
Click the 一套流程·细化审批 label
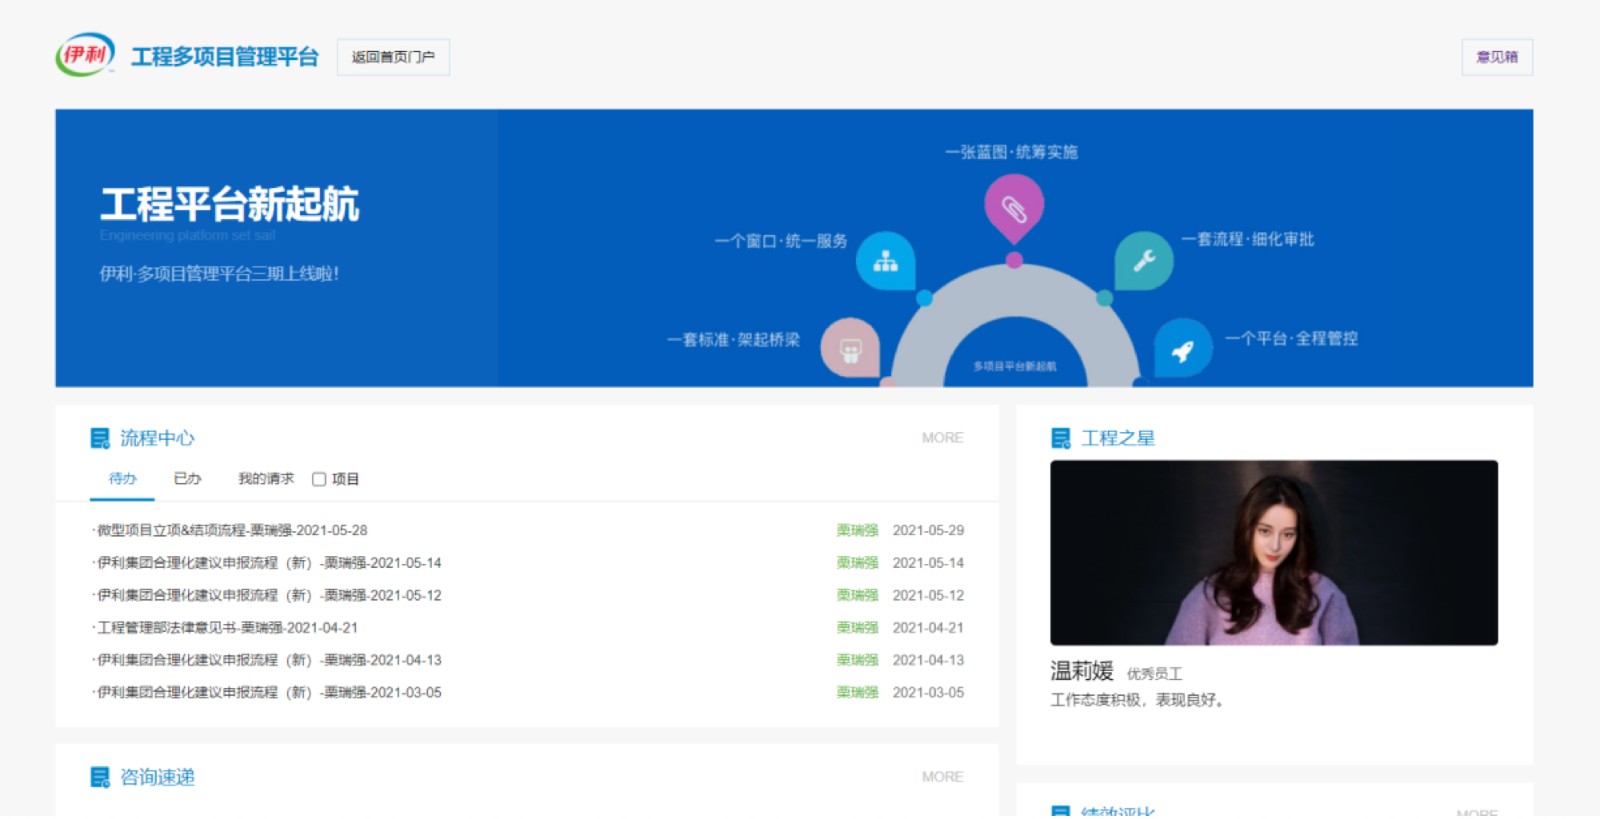[x=1247, y=239]
